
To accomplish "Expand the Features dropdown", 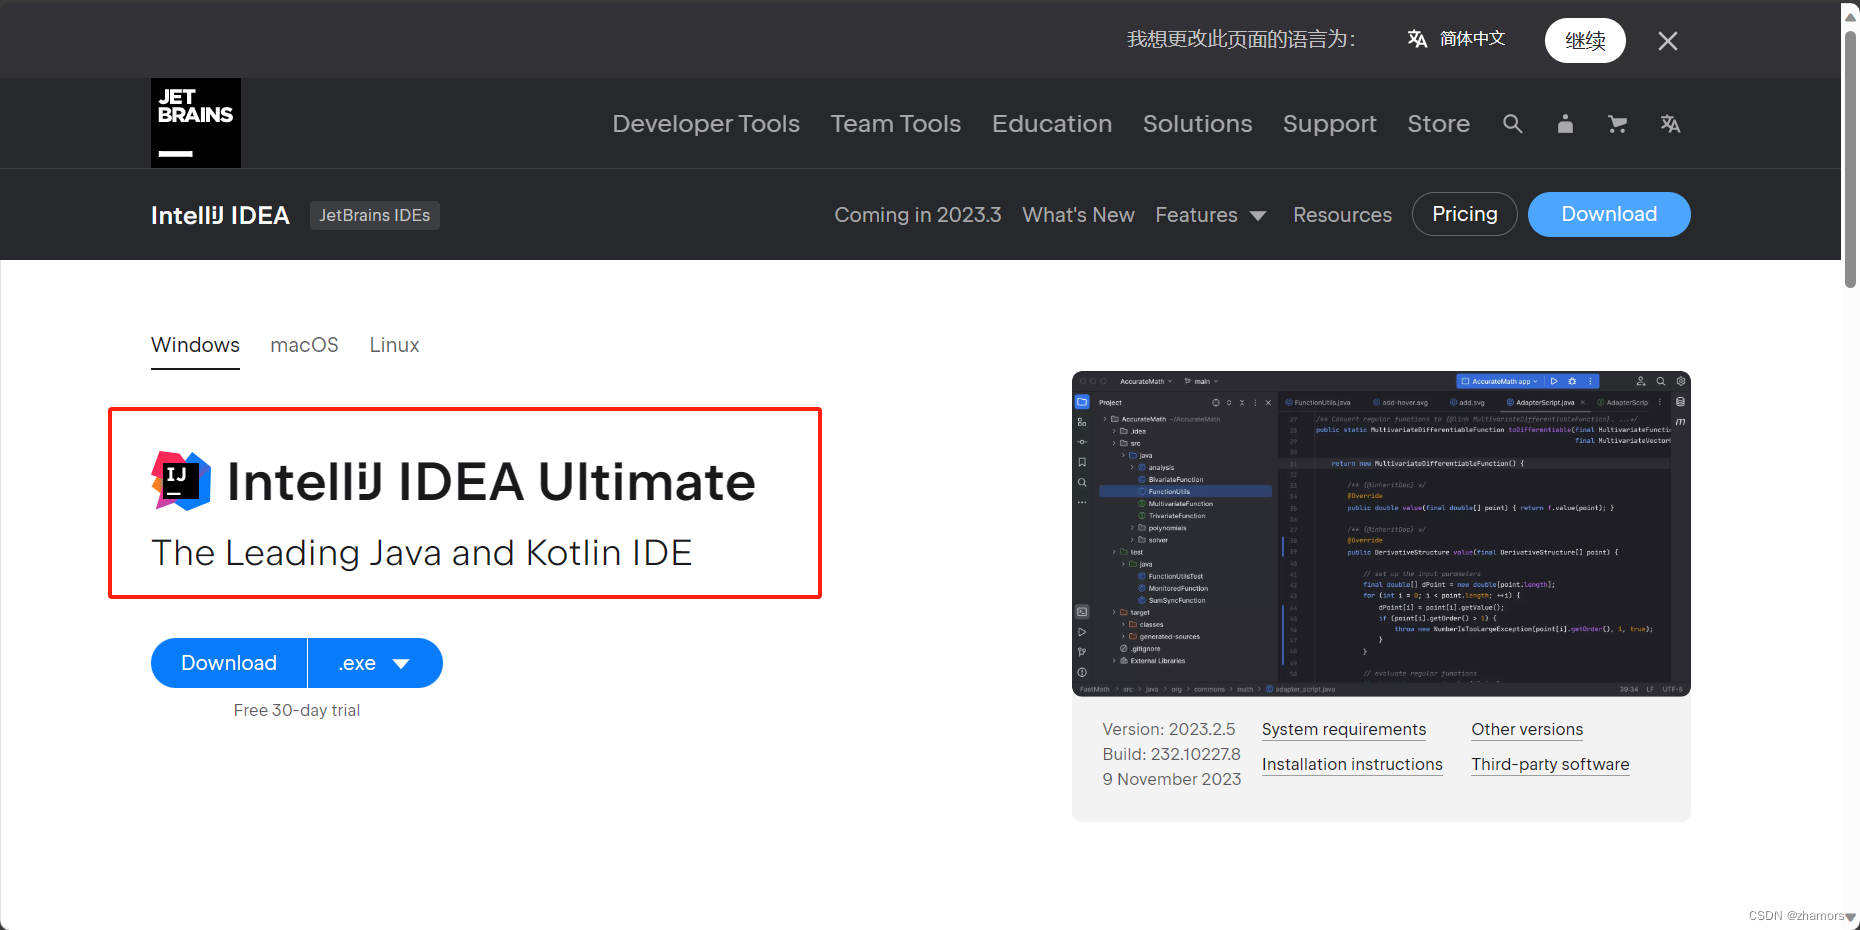I will pyautogui.click(x=1211, y=215).
